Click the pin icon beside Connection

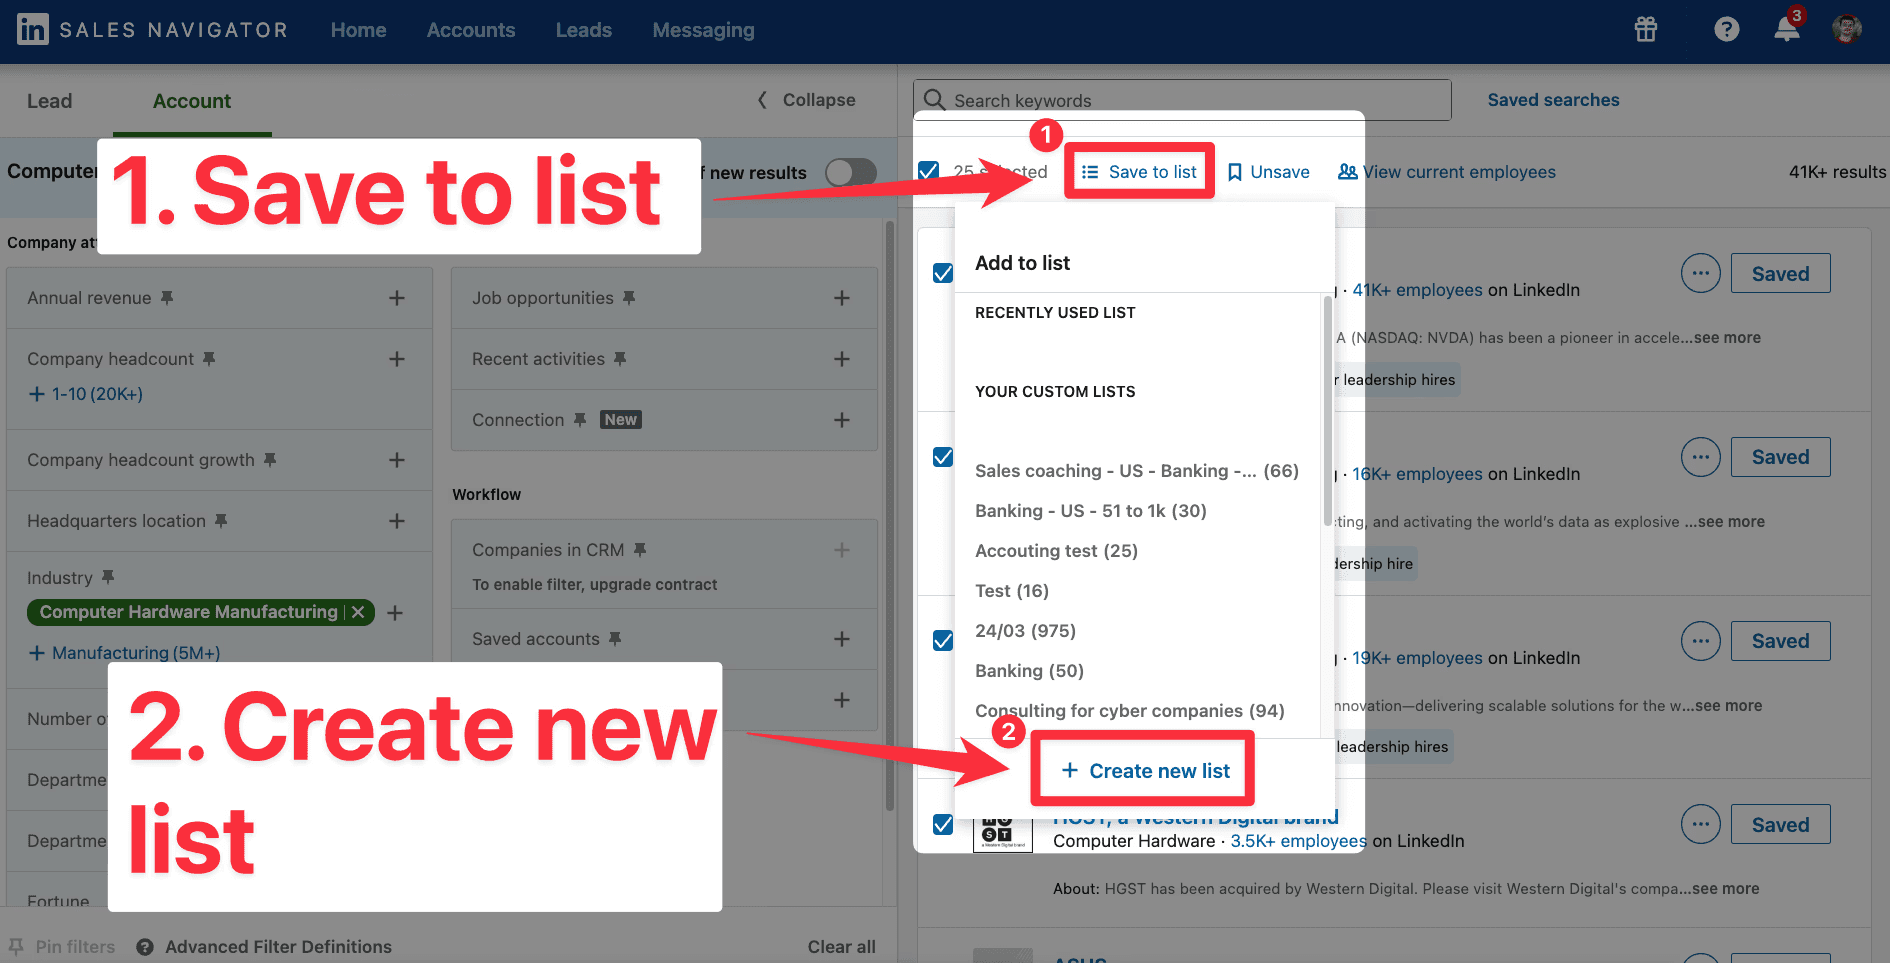pyautogui.click(x=580, y=420)
